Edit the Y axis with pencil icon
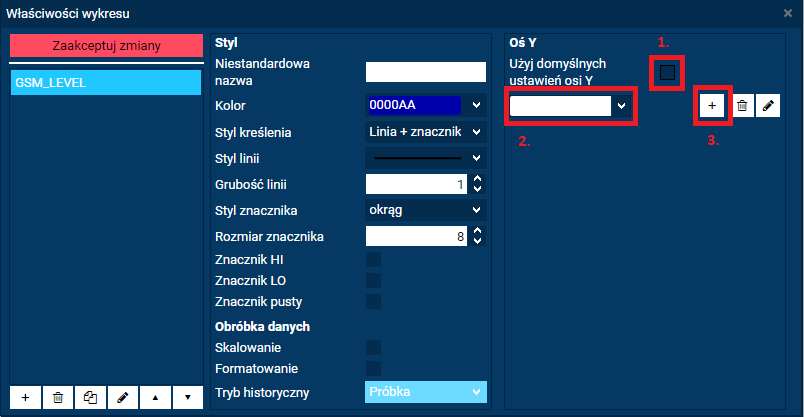804x417 pixels. coord(767,105)
